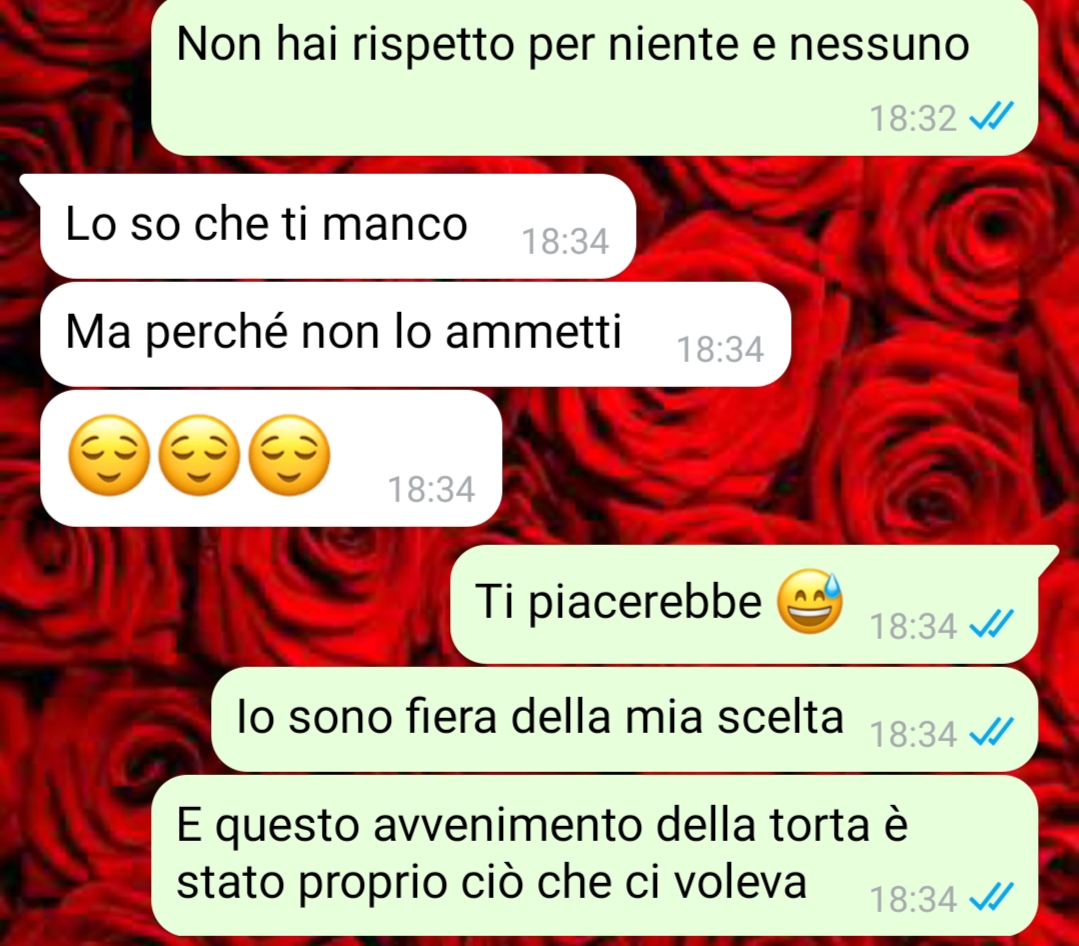The height and width of the screenshot is (946, 1079).
Task: Click the 18:32 timestamp on top message
Action: (913, 118)
